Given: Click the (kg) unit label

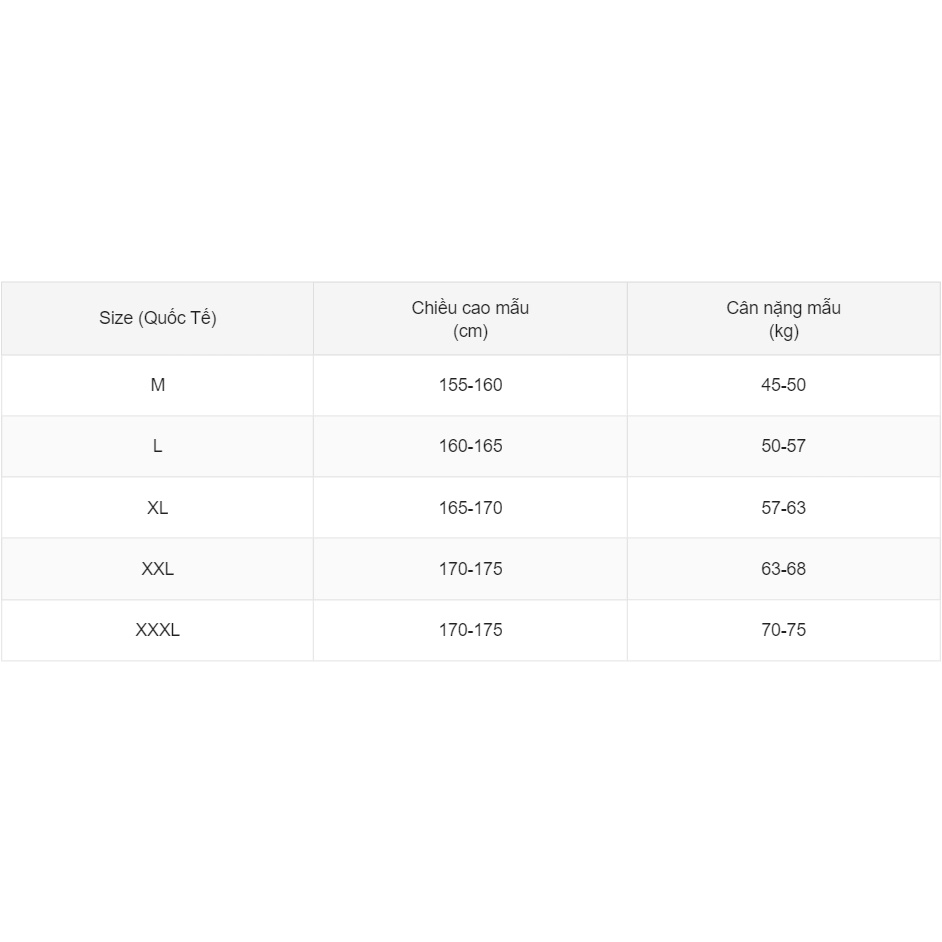Looking at the screenshot, I should (783, 332).
